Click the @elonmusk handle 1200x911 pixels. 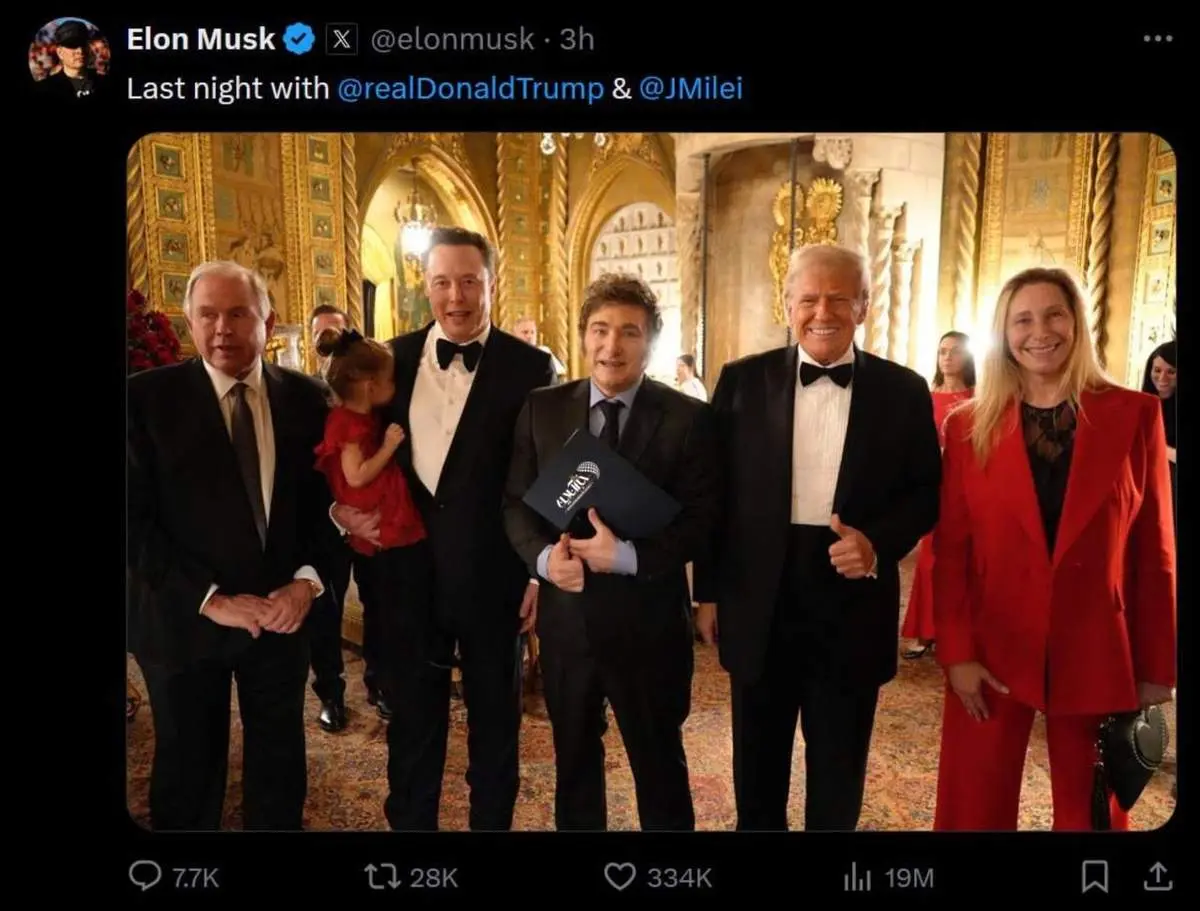452,39
